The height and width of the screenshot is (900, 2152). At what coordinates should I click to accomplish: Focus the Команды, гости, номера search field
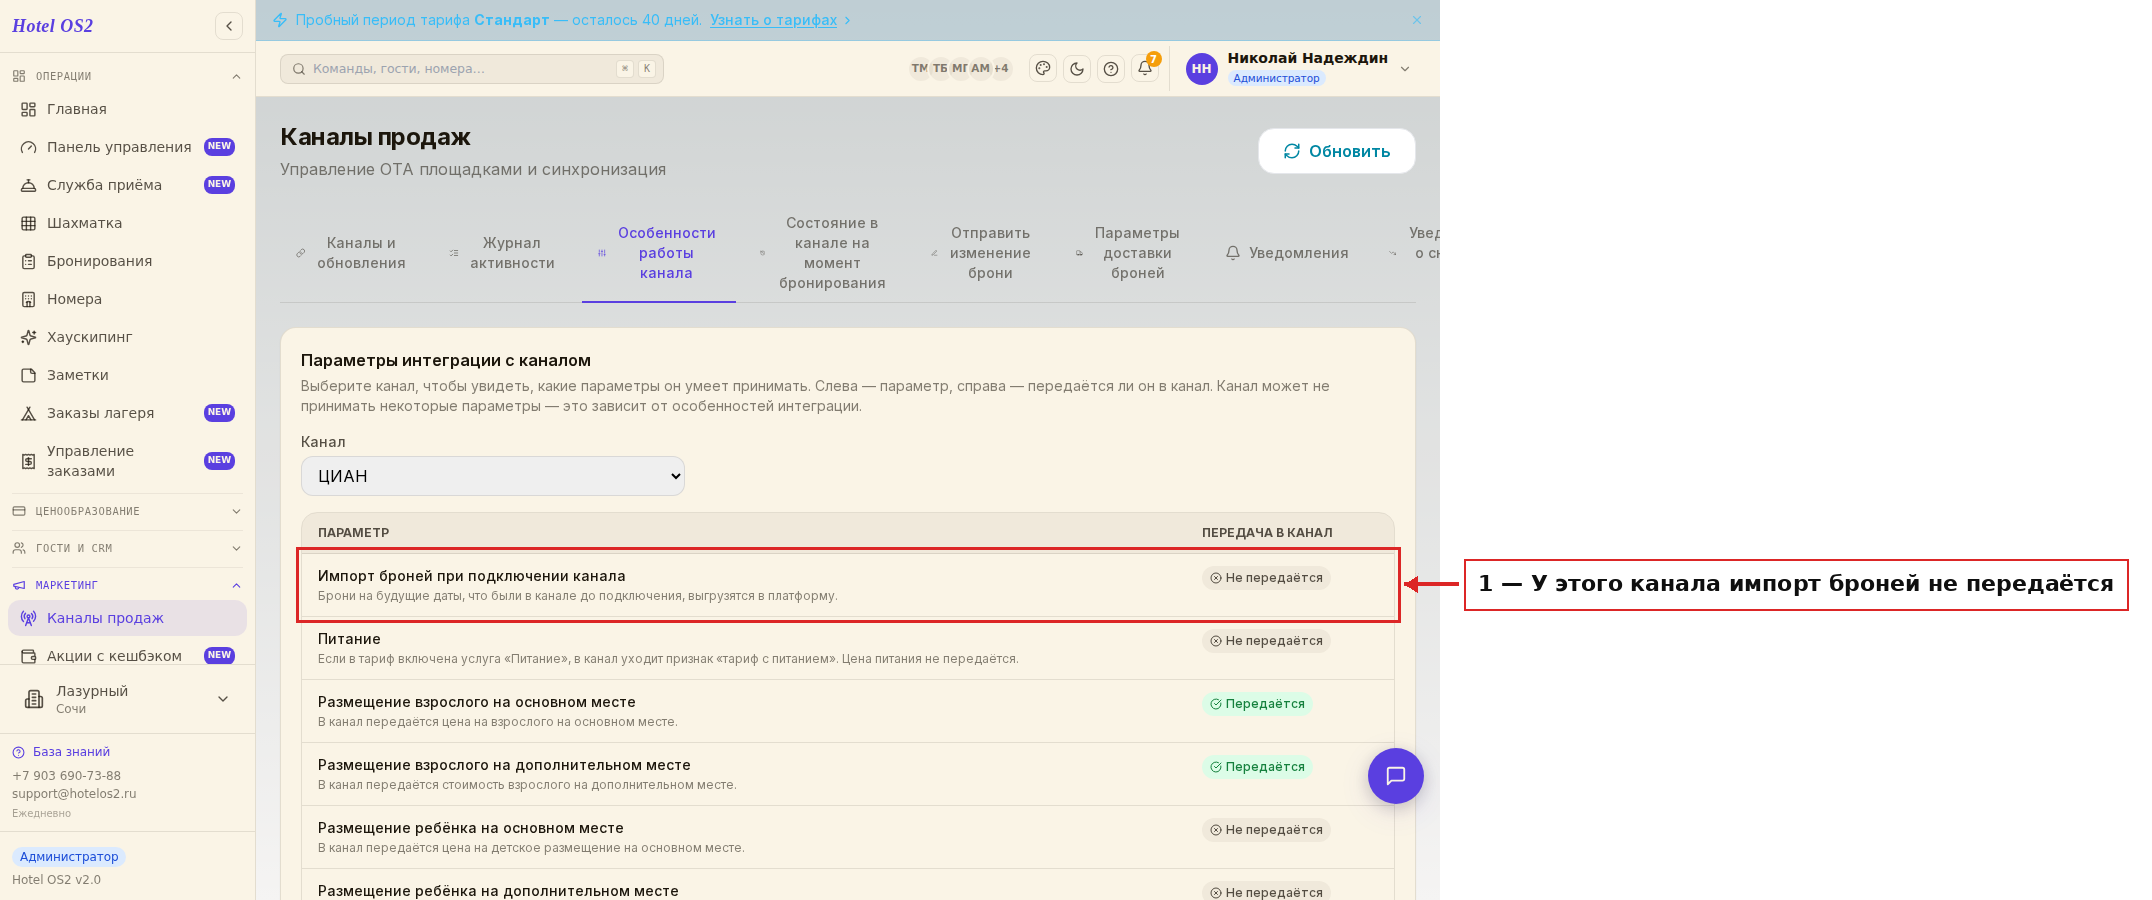(472, 69)
